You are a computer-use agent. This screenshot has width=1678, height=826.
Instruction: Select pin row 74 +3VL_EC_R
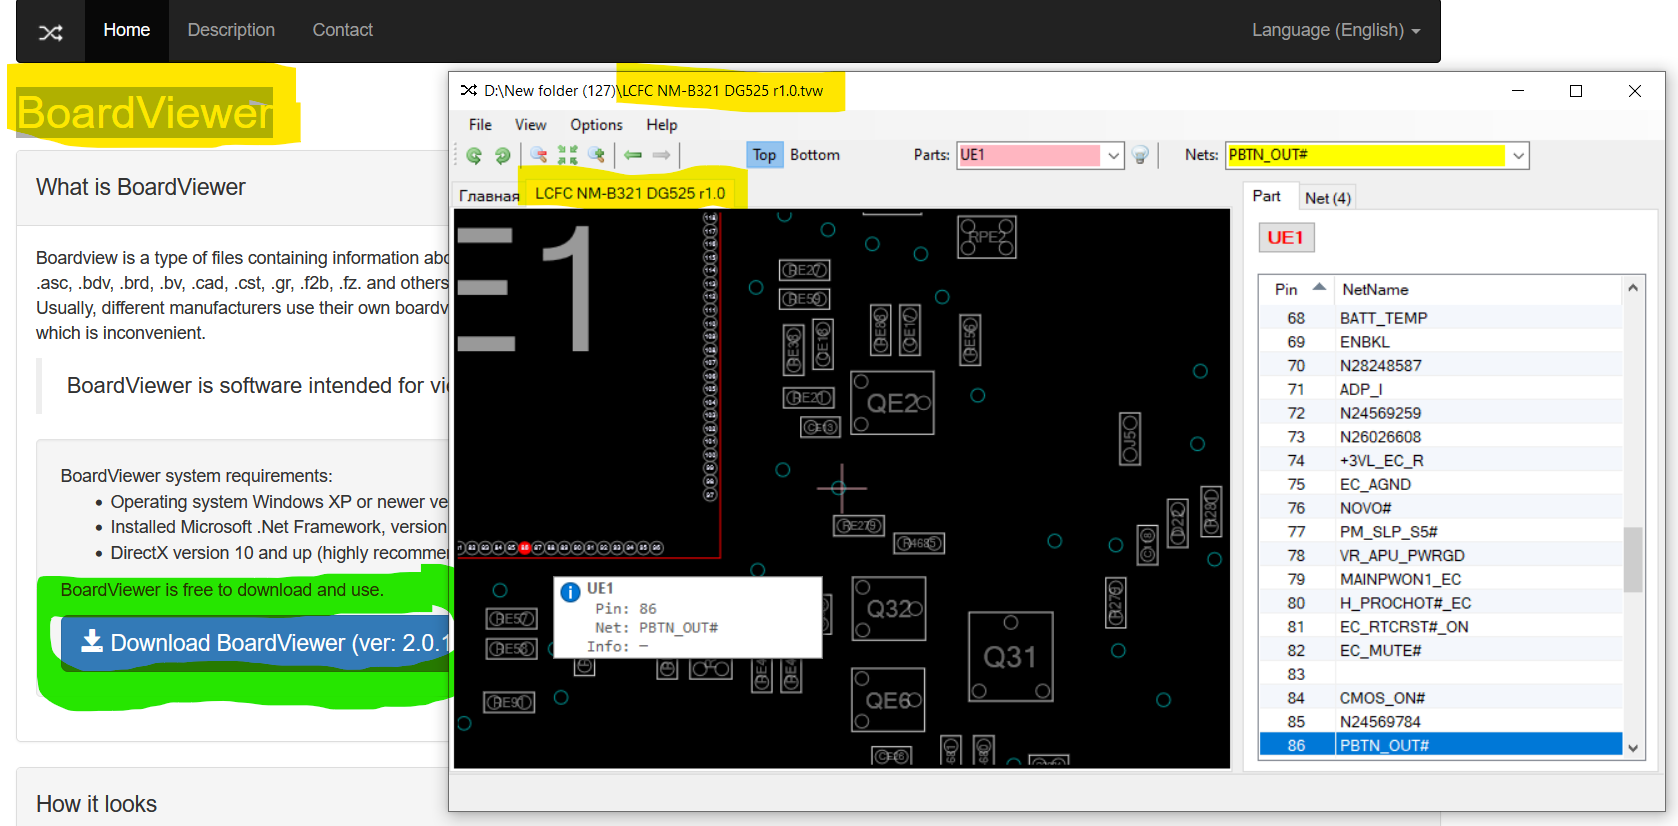pyautogui.click(x=1440, y=461)
